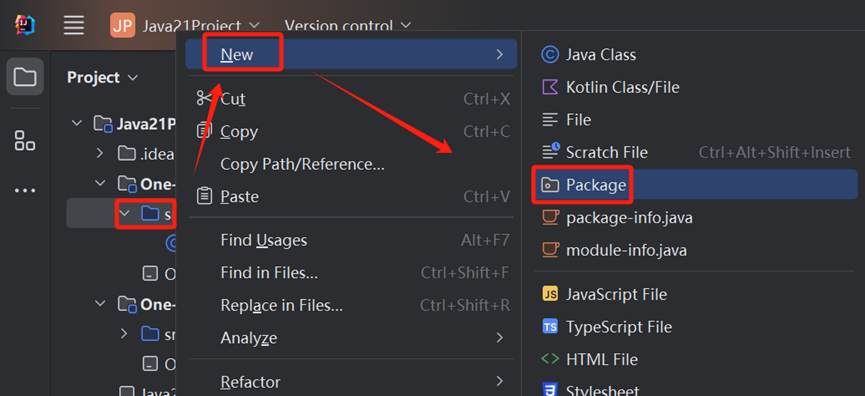Open the Structure tool window icon

coord(25,141)
